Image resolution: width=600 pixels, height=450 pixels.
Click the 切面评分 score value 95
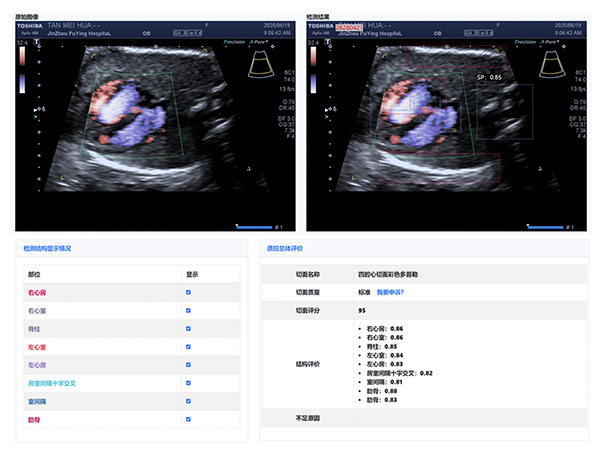pos(362,311)
